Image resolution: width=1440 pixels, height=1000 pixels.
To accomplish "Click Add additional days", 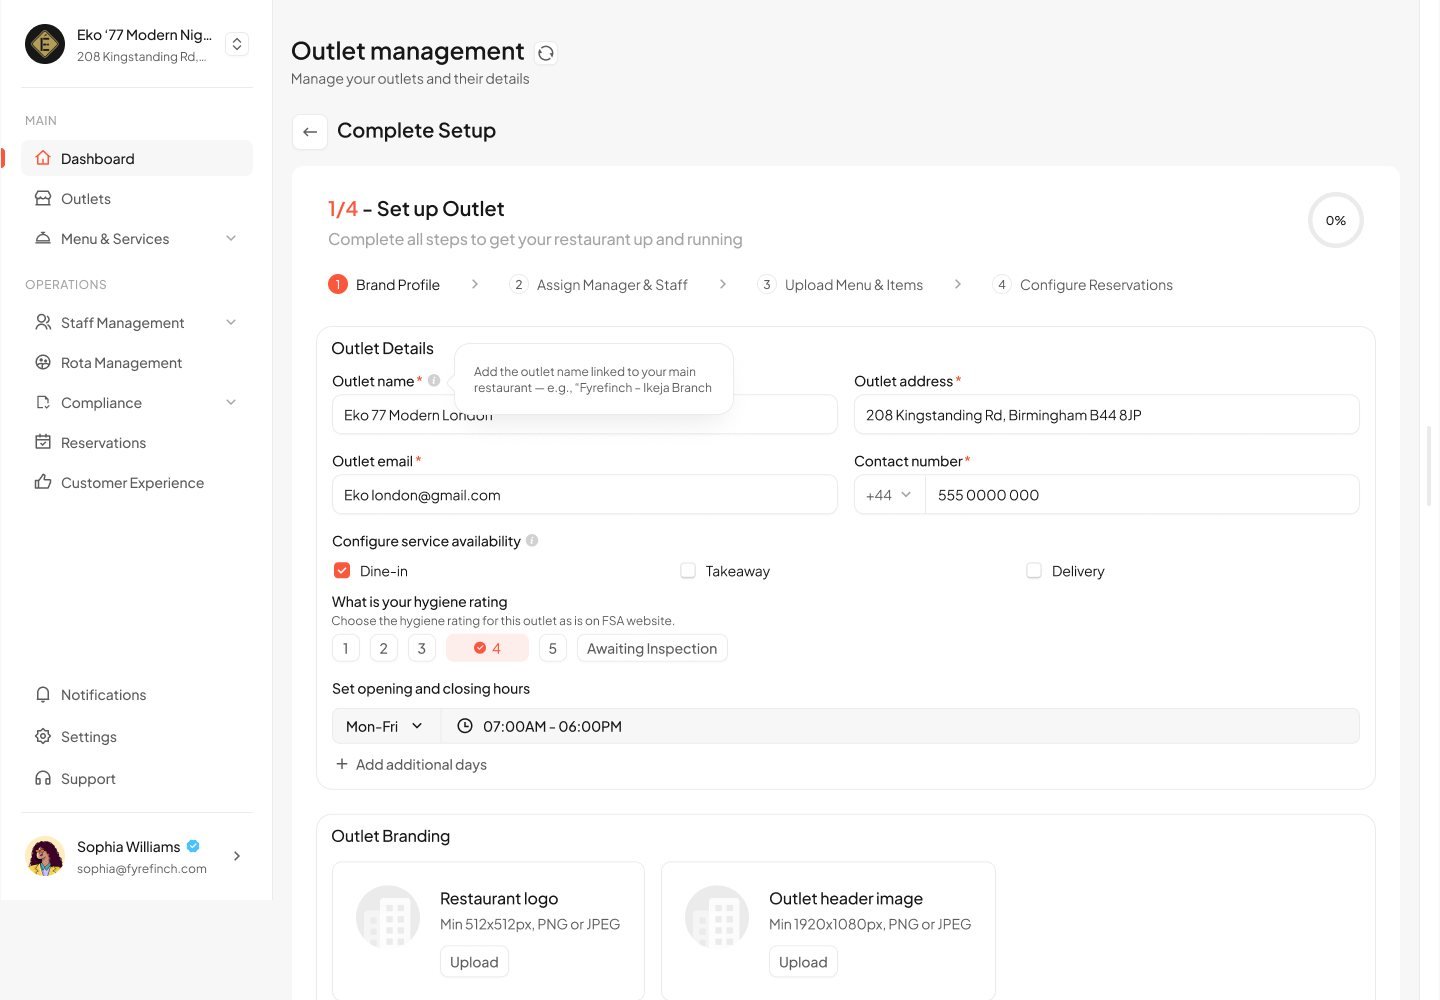I will (x=411, y=764).
